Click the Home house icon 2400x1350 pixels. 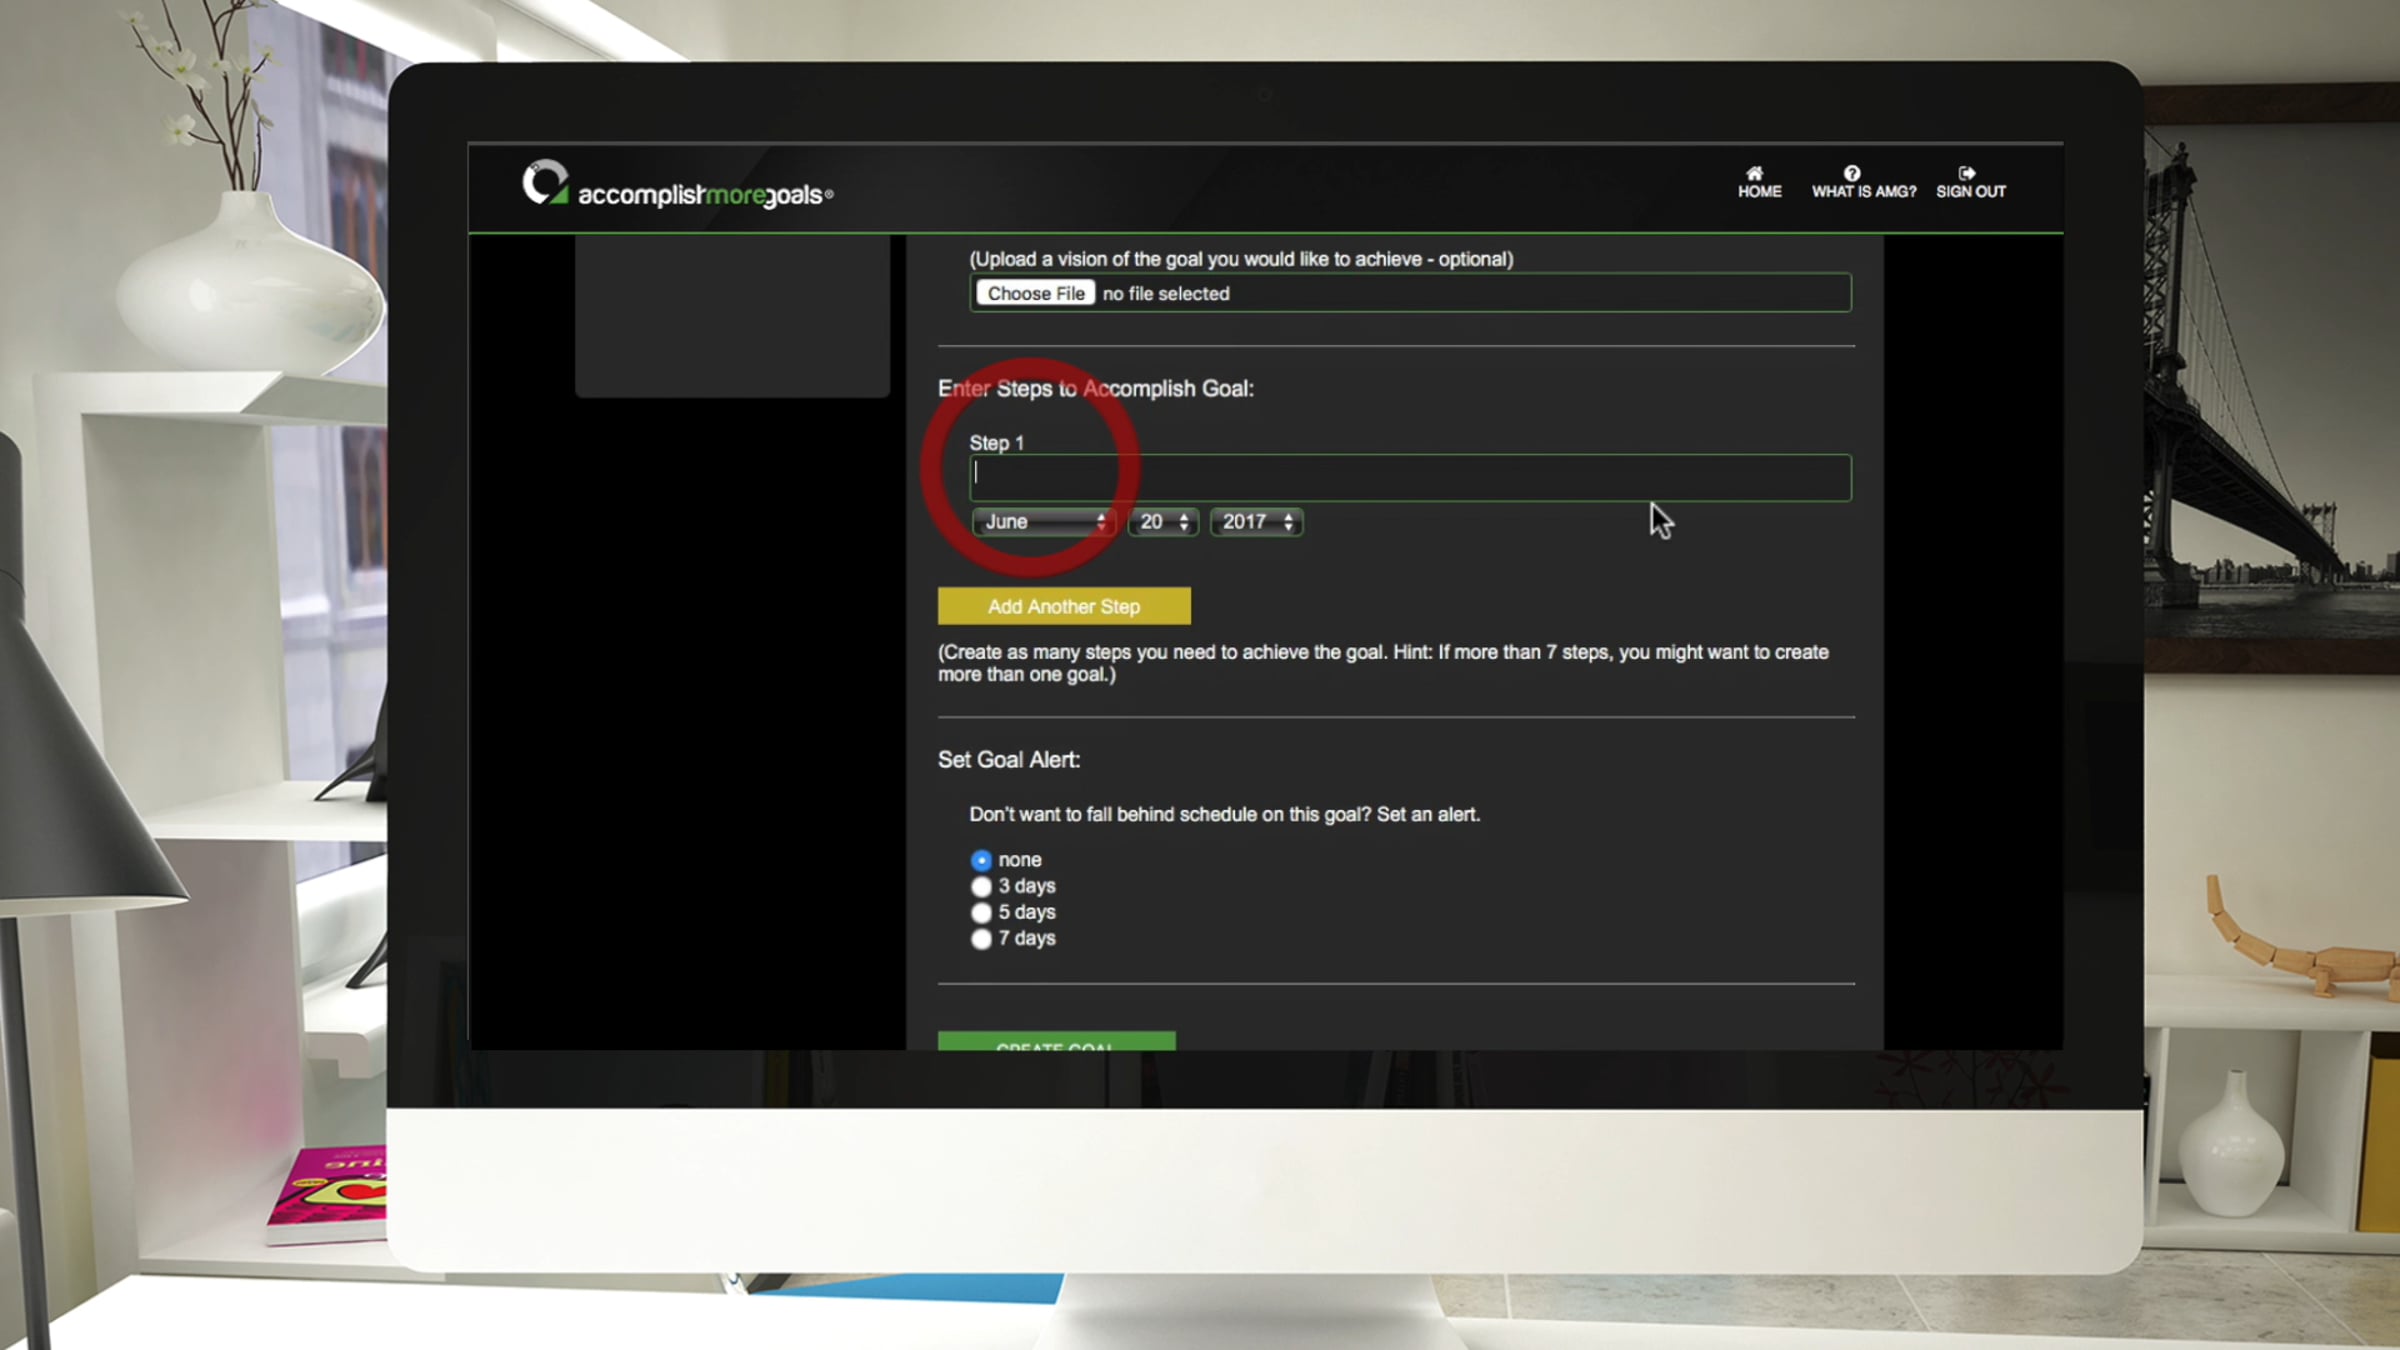[1754, 173]
